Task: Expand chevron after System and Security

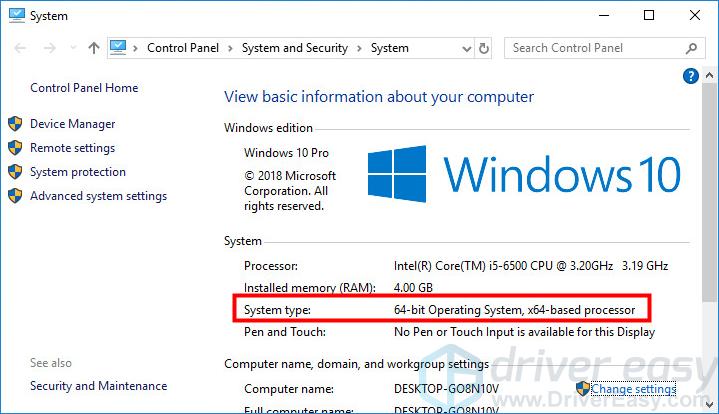Action: (x=360, y=48)
